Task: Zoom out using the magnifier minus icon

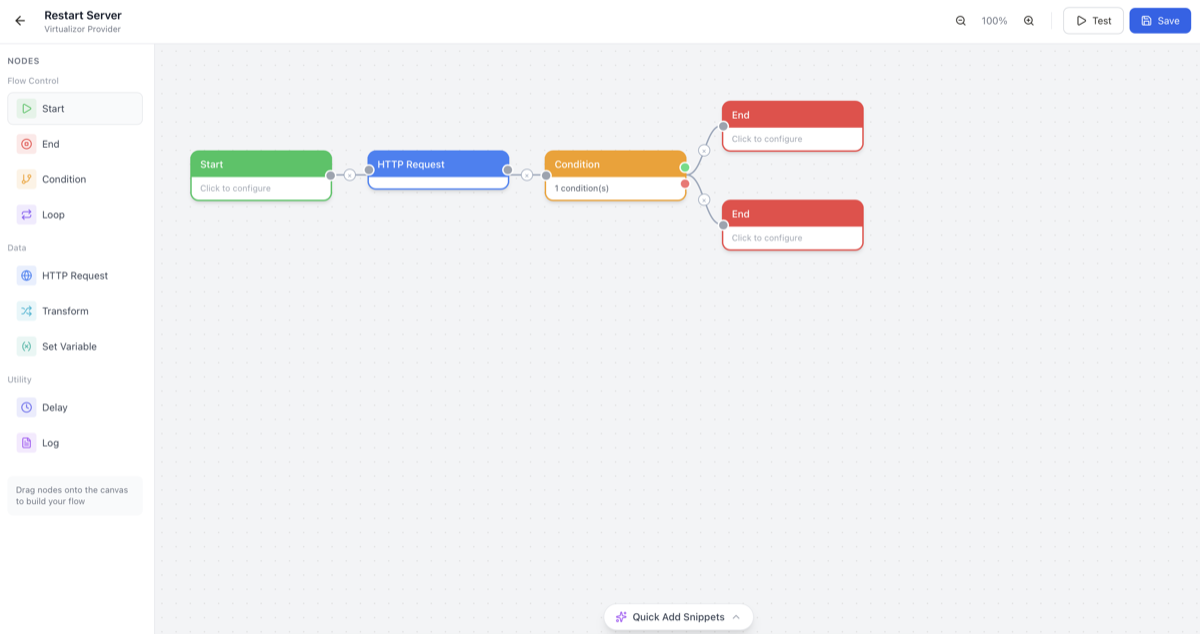Action: pos(960,20)
